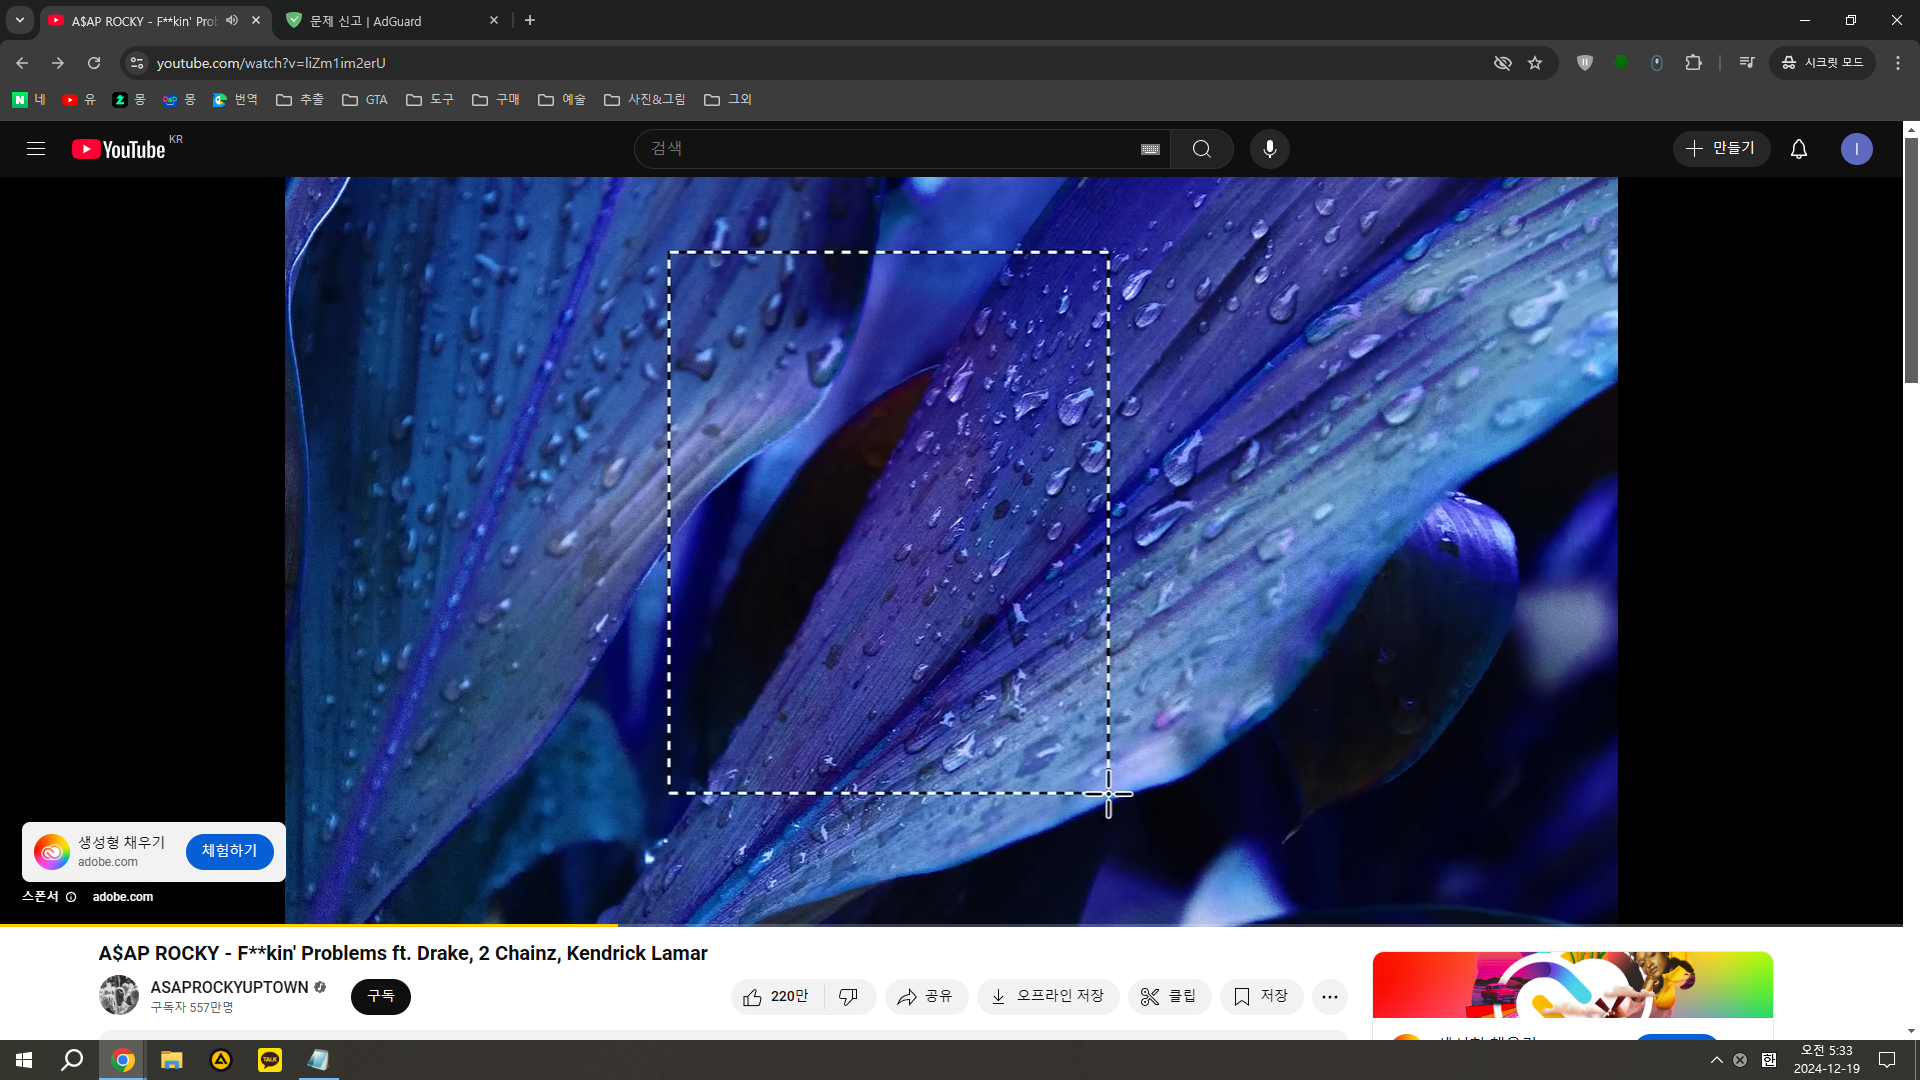
Task: Expand the 구매 bookmark folder
Action: coord(496,100)
